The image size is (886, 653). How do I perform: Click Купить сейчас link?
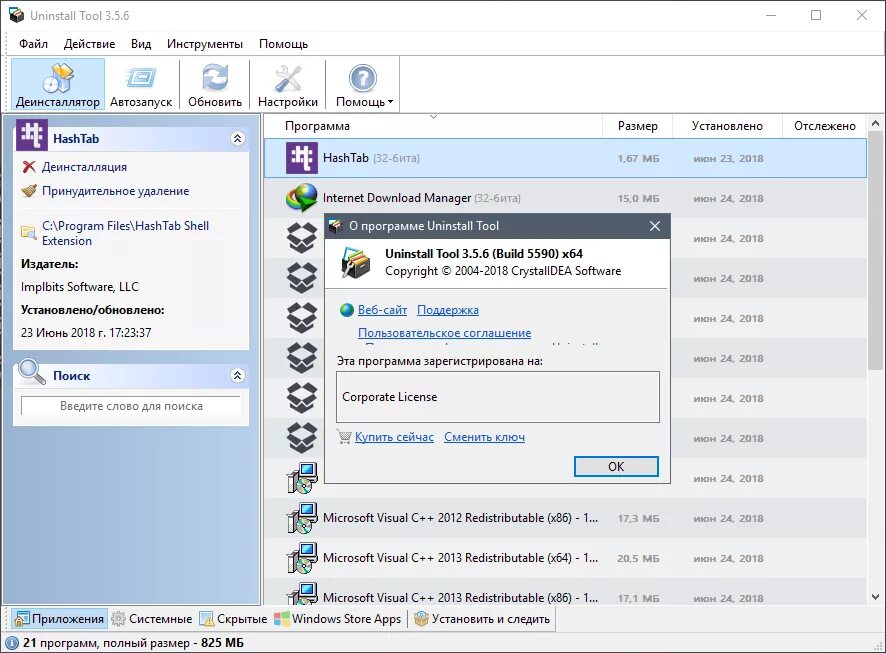click(x=394, y=437)
